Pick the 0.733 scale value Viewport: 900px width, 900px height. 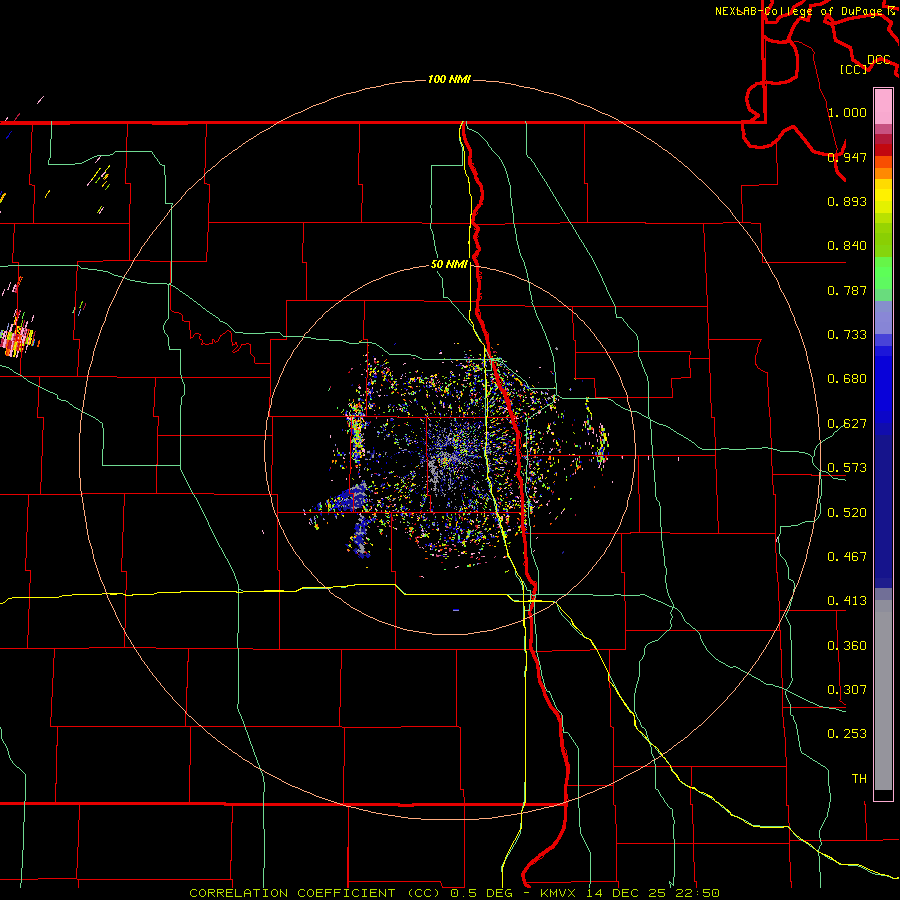click(847, 335)
